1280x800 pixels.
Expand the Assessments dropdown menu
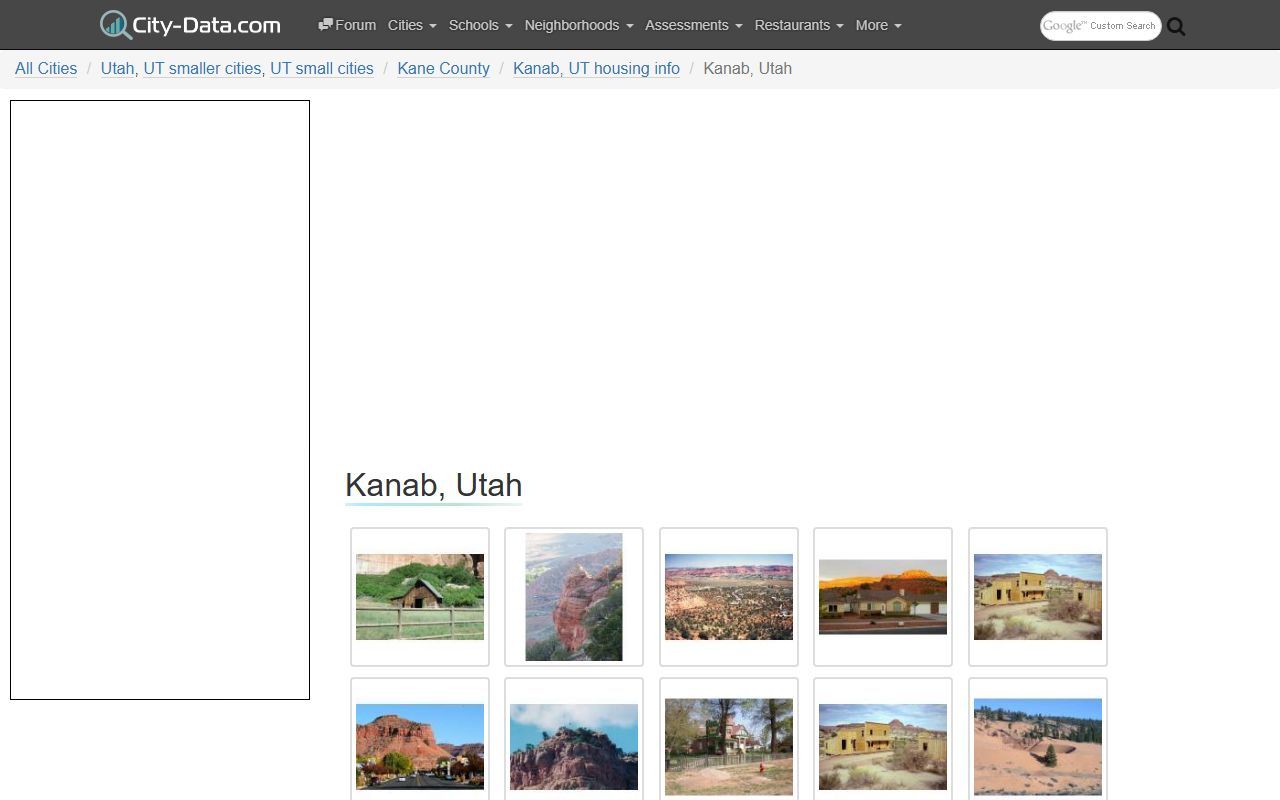[694, 25]
